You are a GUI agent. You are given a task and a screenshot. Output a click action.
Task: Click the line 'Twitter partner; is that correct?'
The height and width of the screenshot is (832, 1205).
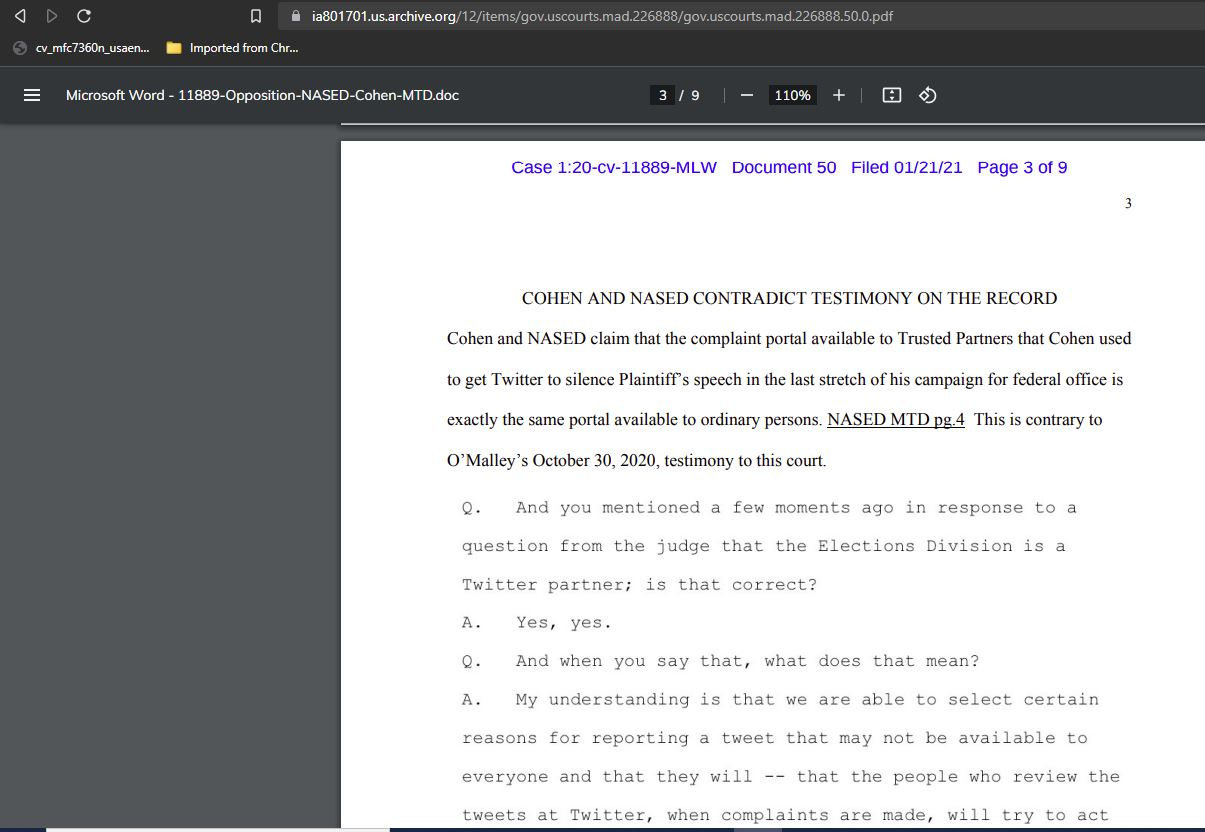pos(639,585)
